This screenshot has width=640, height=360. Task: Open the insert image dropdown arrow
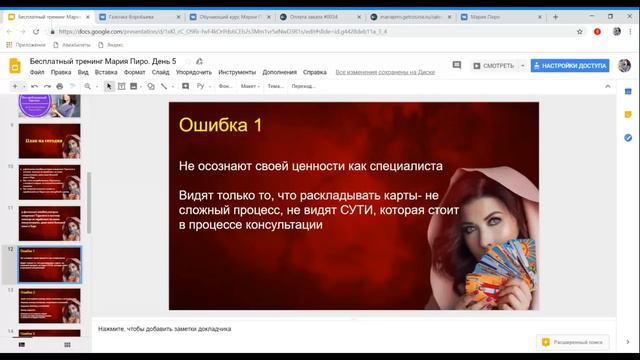[141, 87]
